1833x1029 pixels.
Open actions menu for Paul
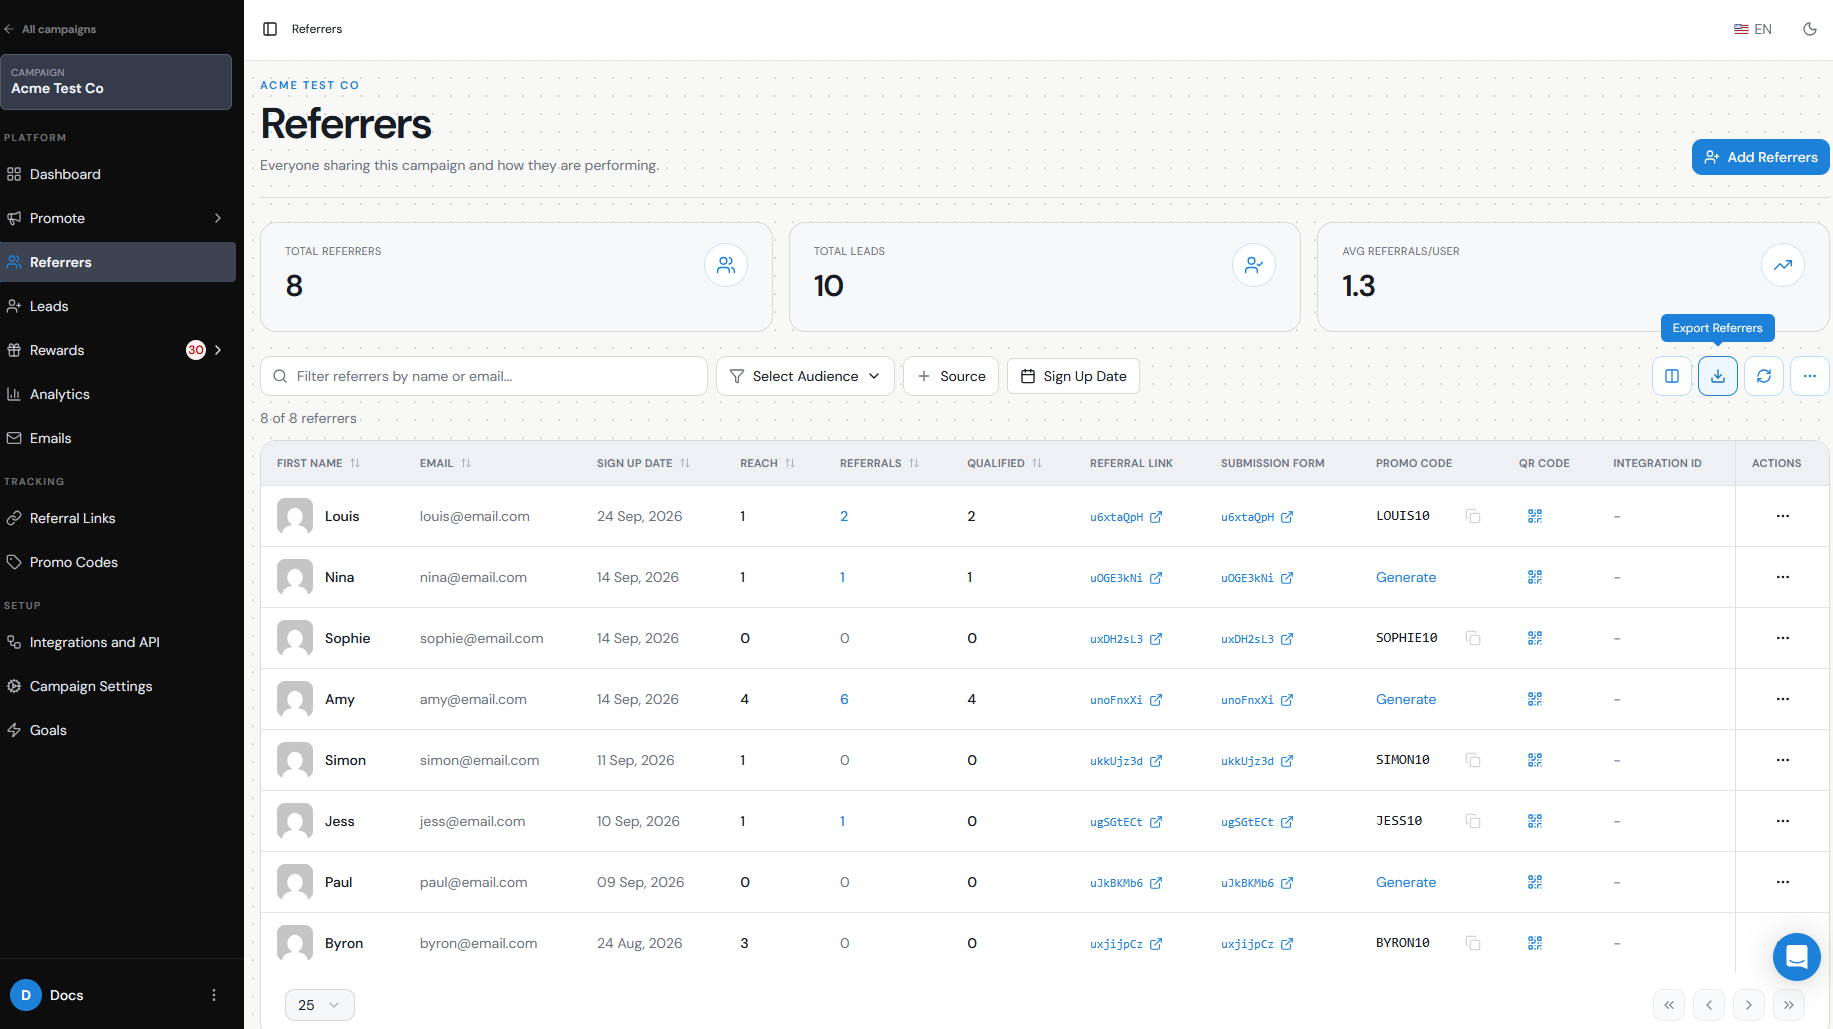point(1783,882)
